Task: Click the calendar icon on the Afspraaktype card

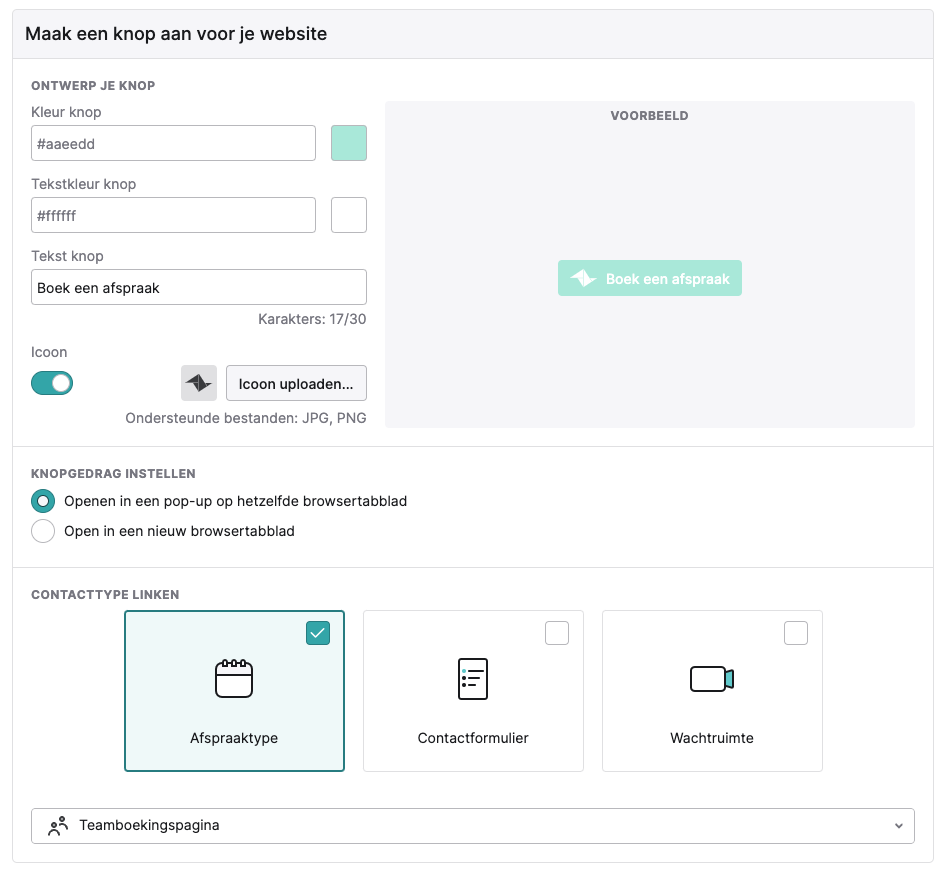Action: (234, 678)
